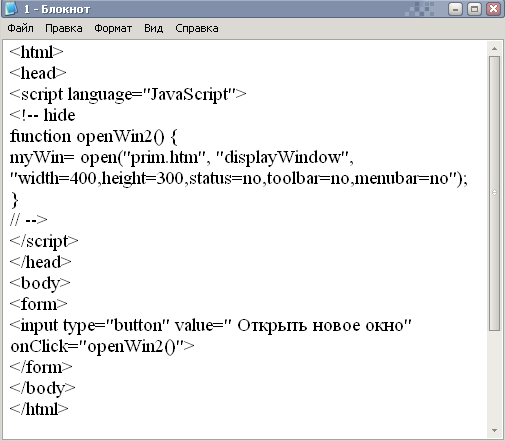Screen dimensions: 506x441
Task: Click the vertical scrollbar thumb
Action: point(494,193)
